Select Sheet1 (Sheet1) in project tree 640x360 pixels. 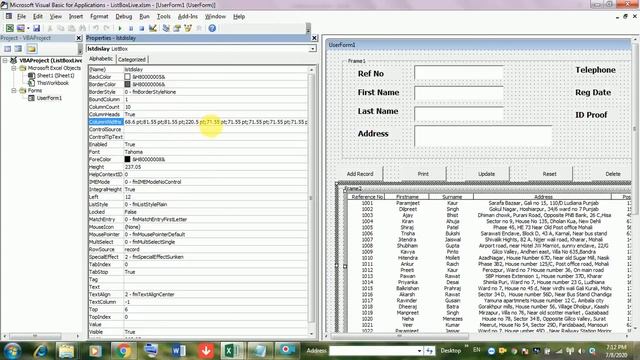(x=56, y=76)
